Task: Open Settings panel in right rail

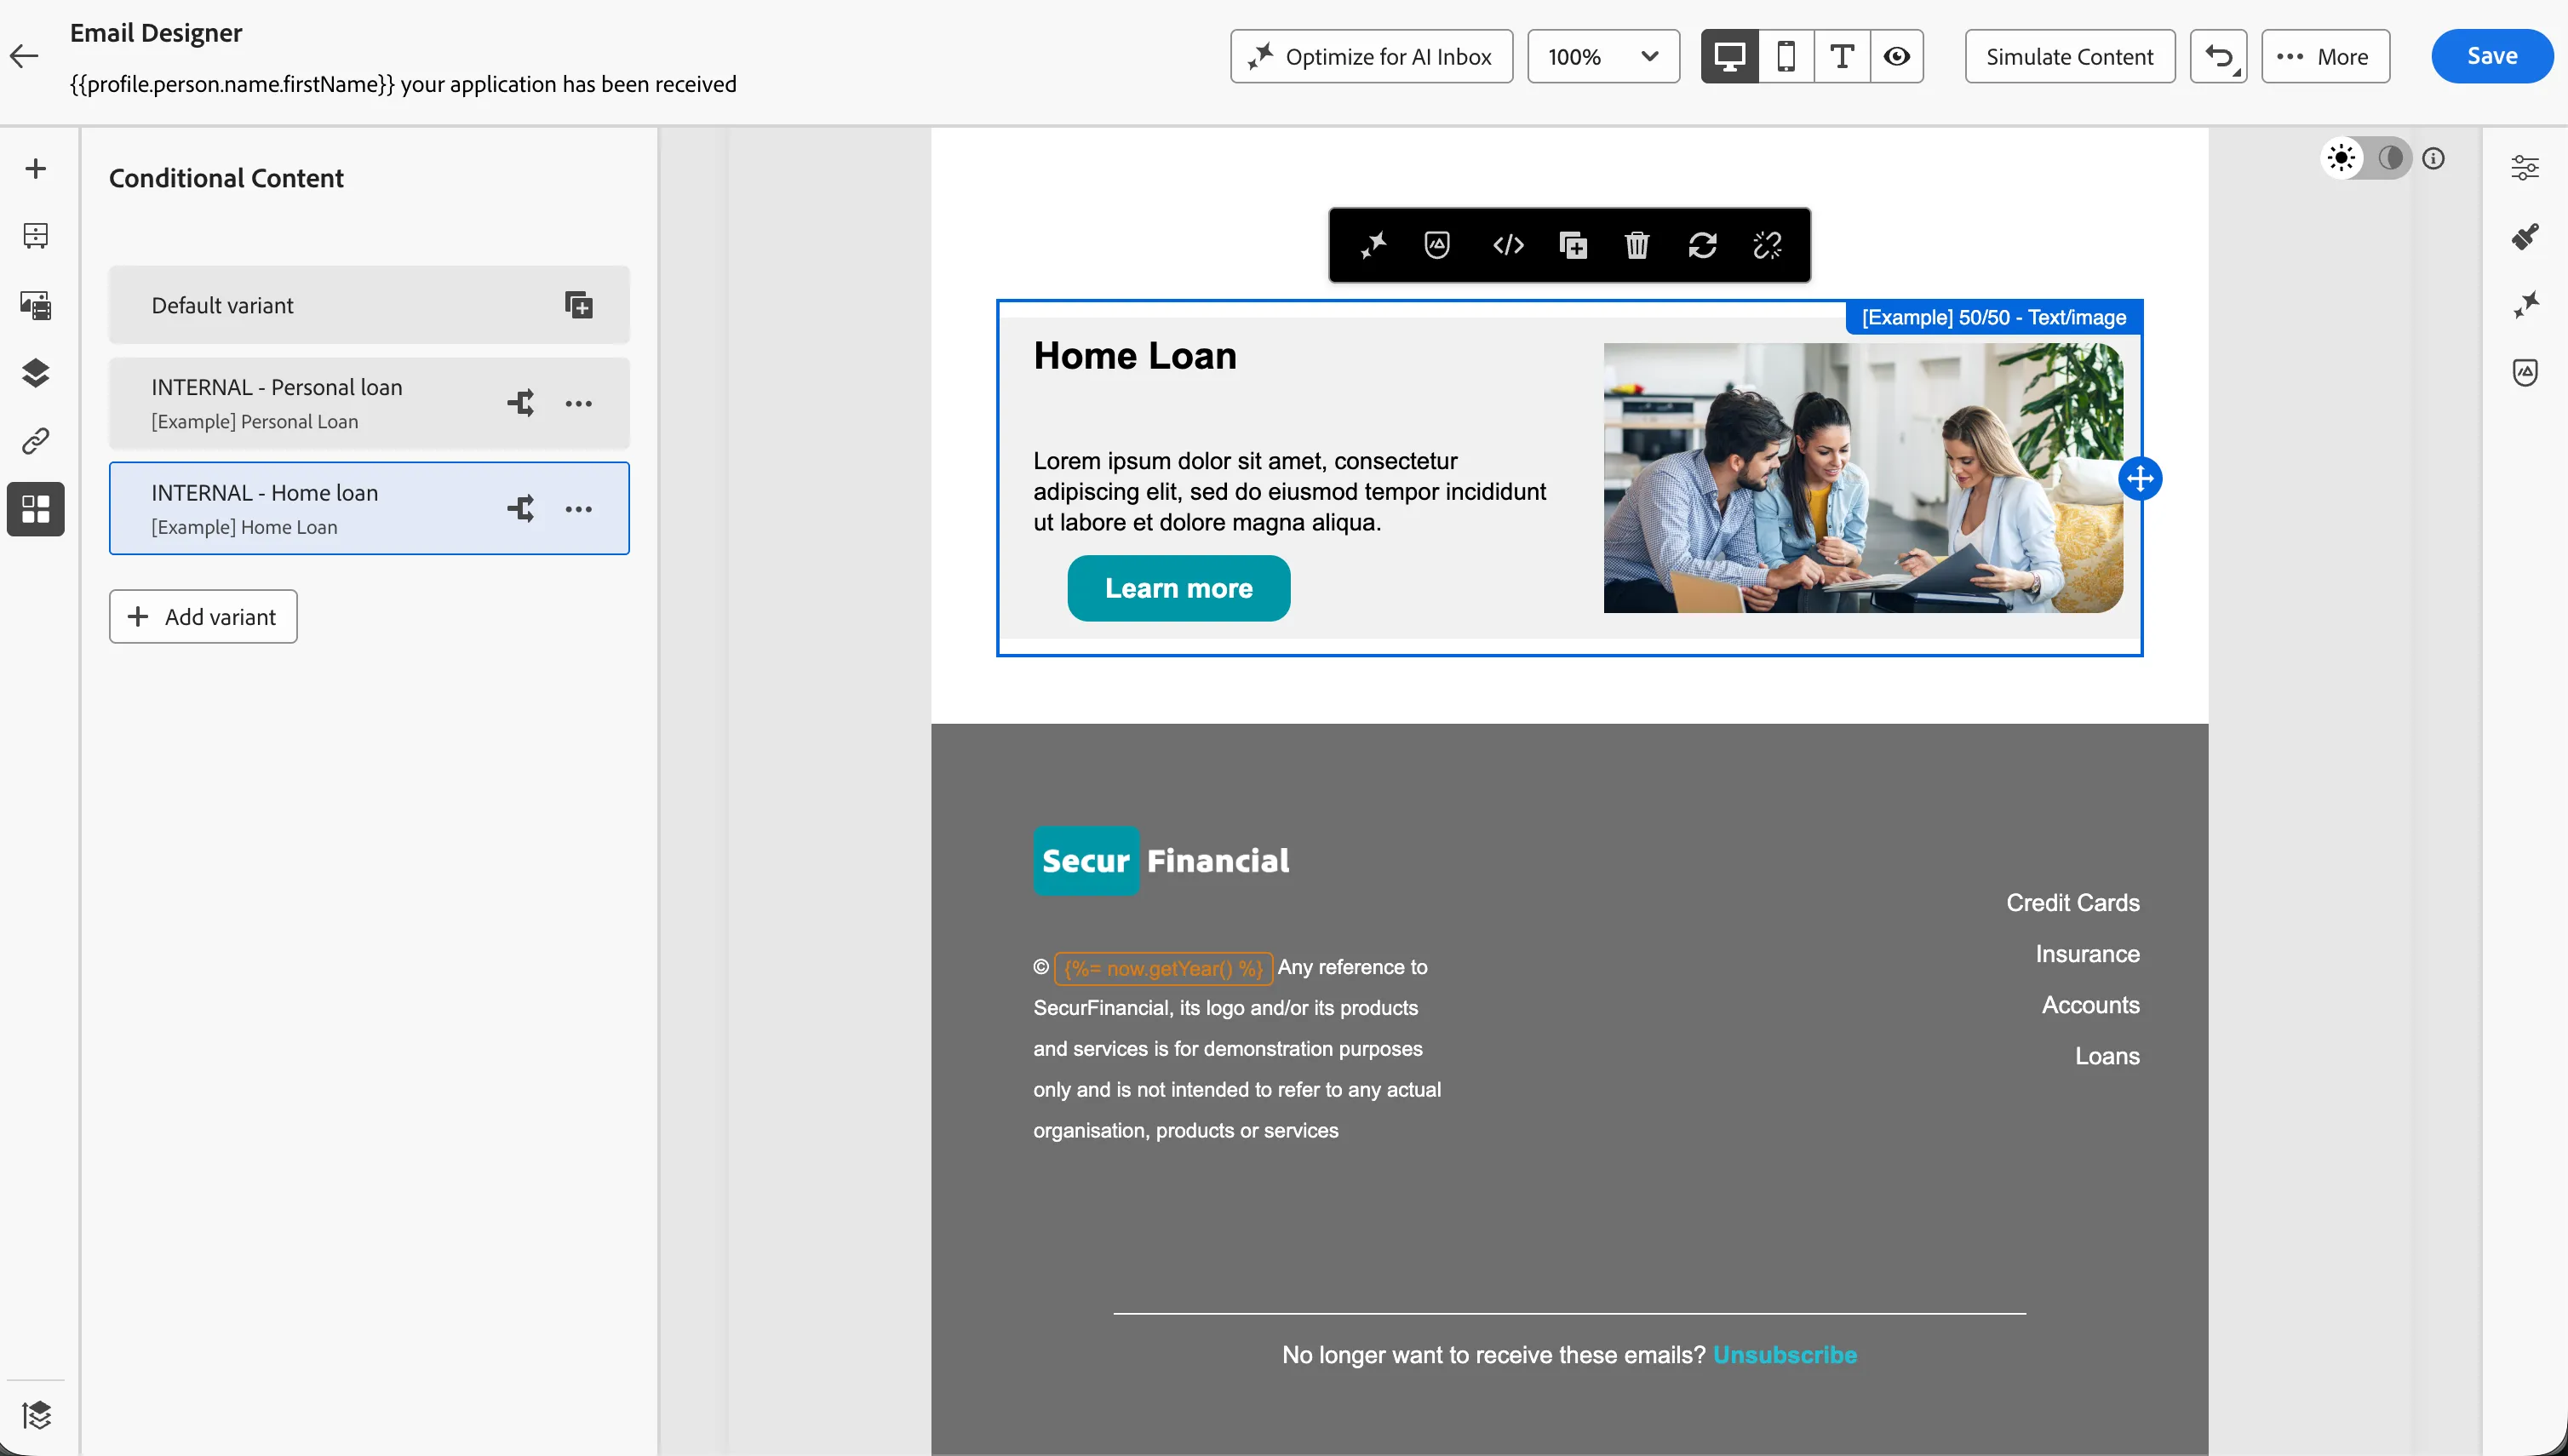Action: pyautogui.click(x=2525, y=168)
